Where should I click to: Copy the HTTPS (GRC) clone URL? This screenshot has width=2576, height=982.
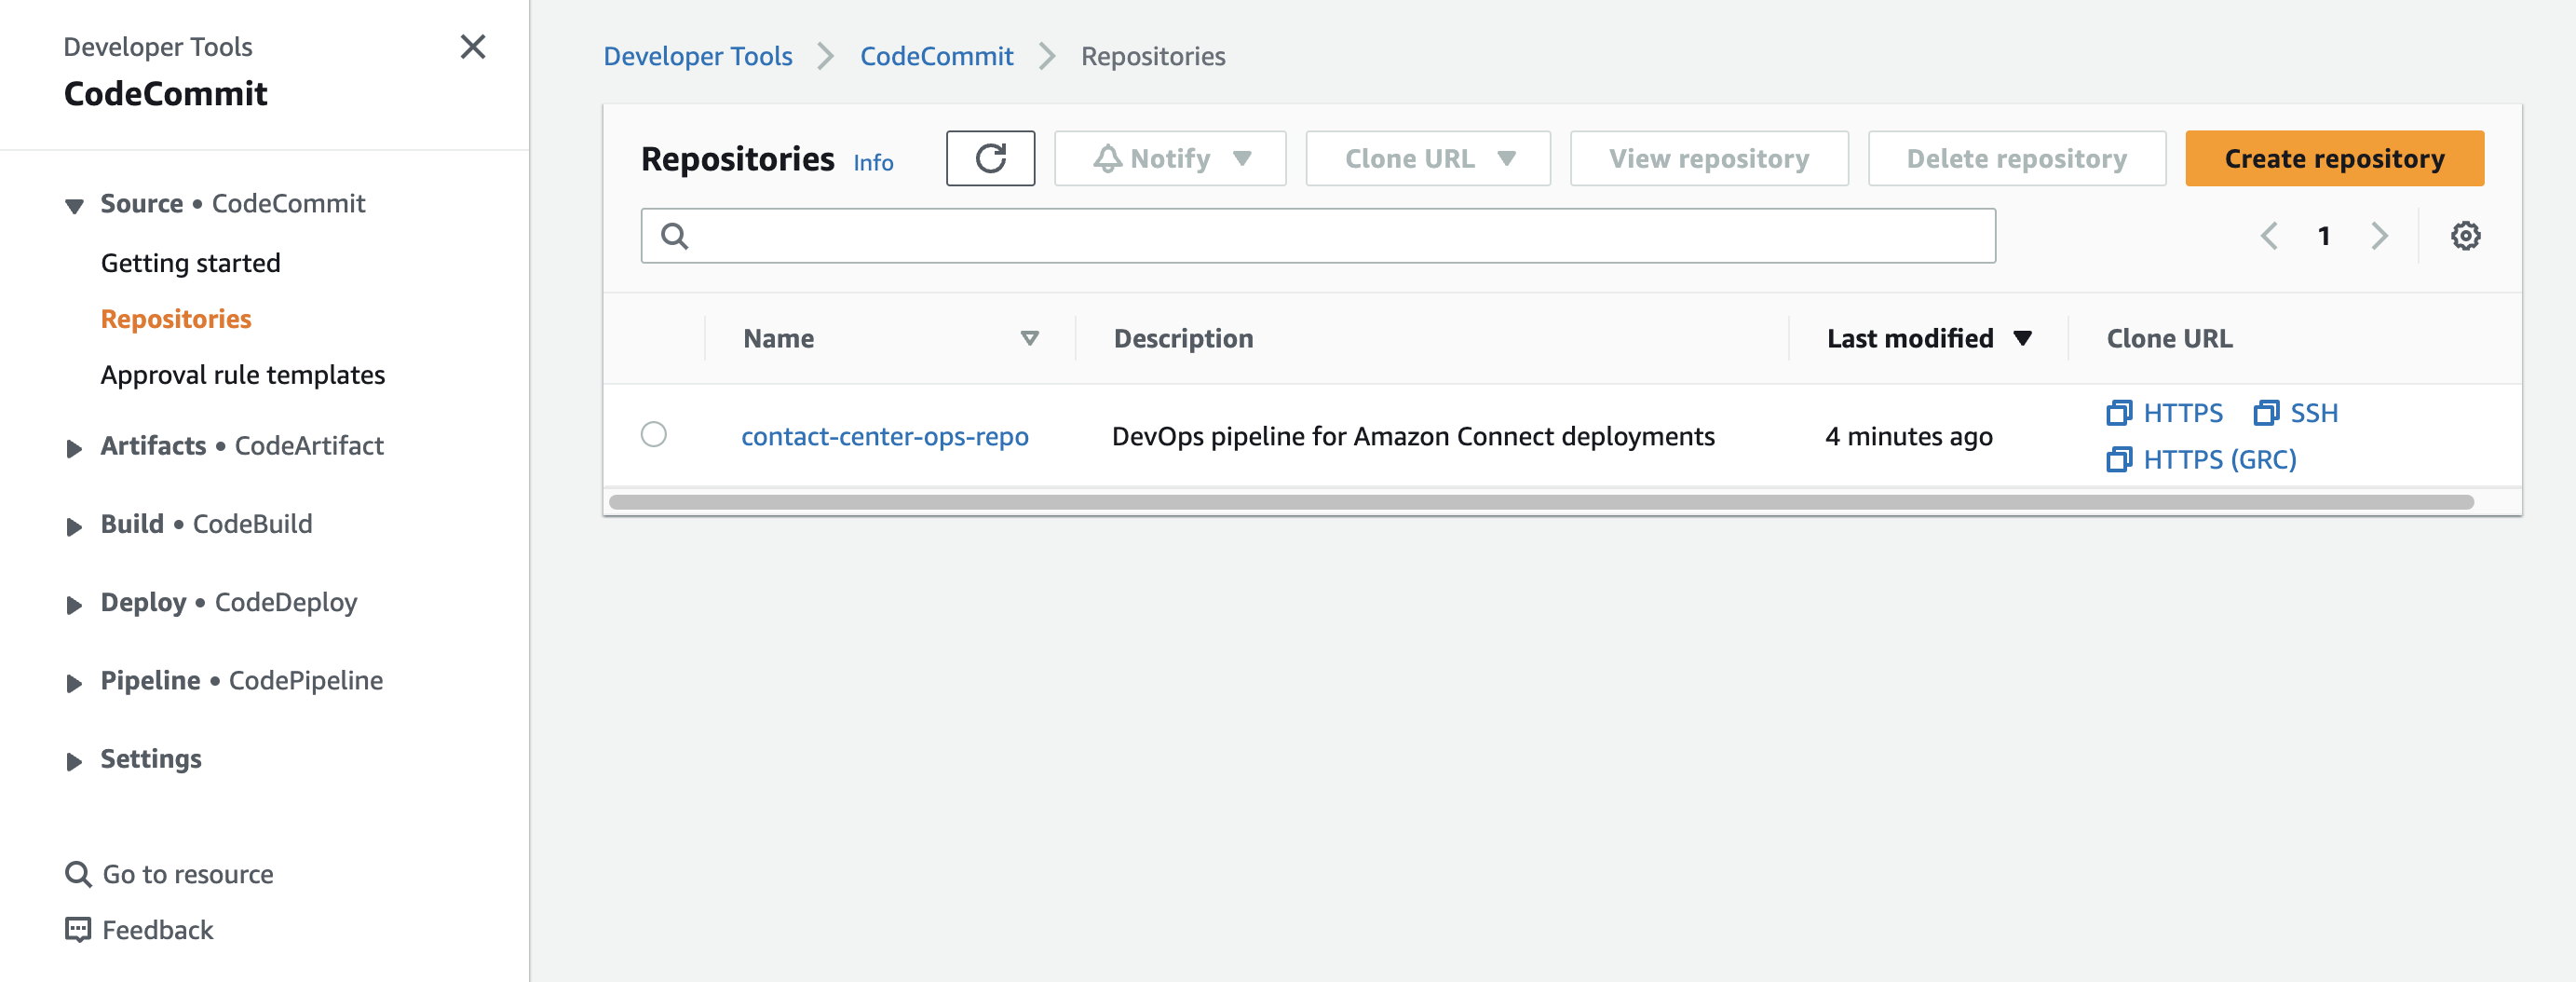[x=2201, y=459]
